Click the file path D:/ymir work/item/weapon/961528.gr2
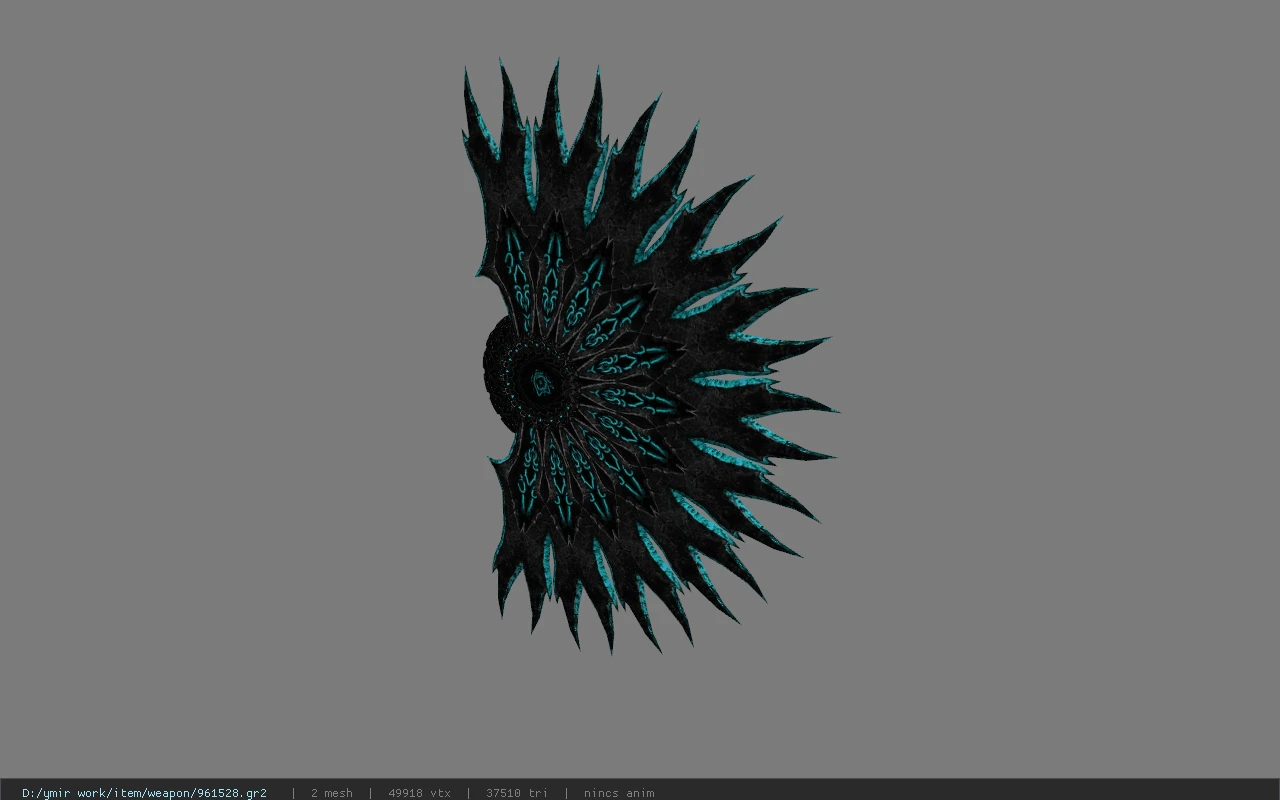Screen dimensions: 1280x800 pyautogui.click(x=144, y=793)
